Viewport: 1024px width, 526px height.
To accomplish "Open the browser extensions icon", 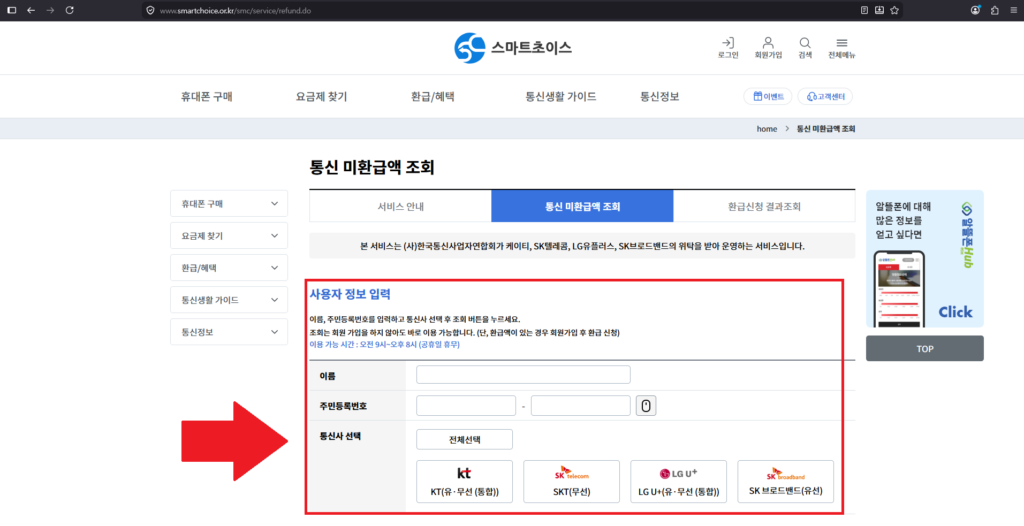I will tap(995, 10).
